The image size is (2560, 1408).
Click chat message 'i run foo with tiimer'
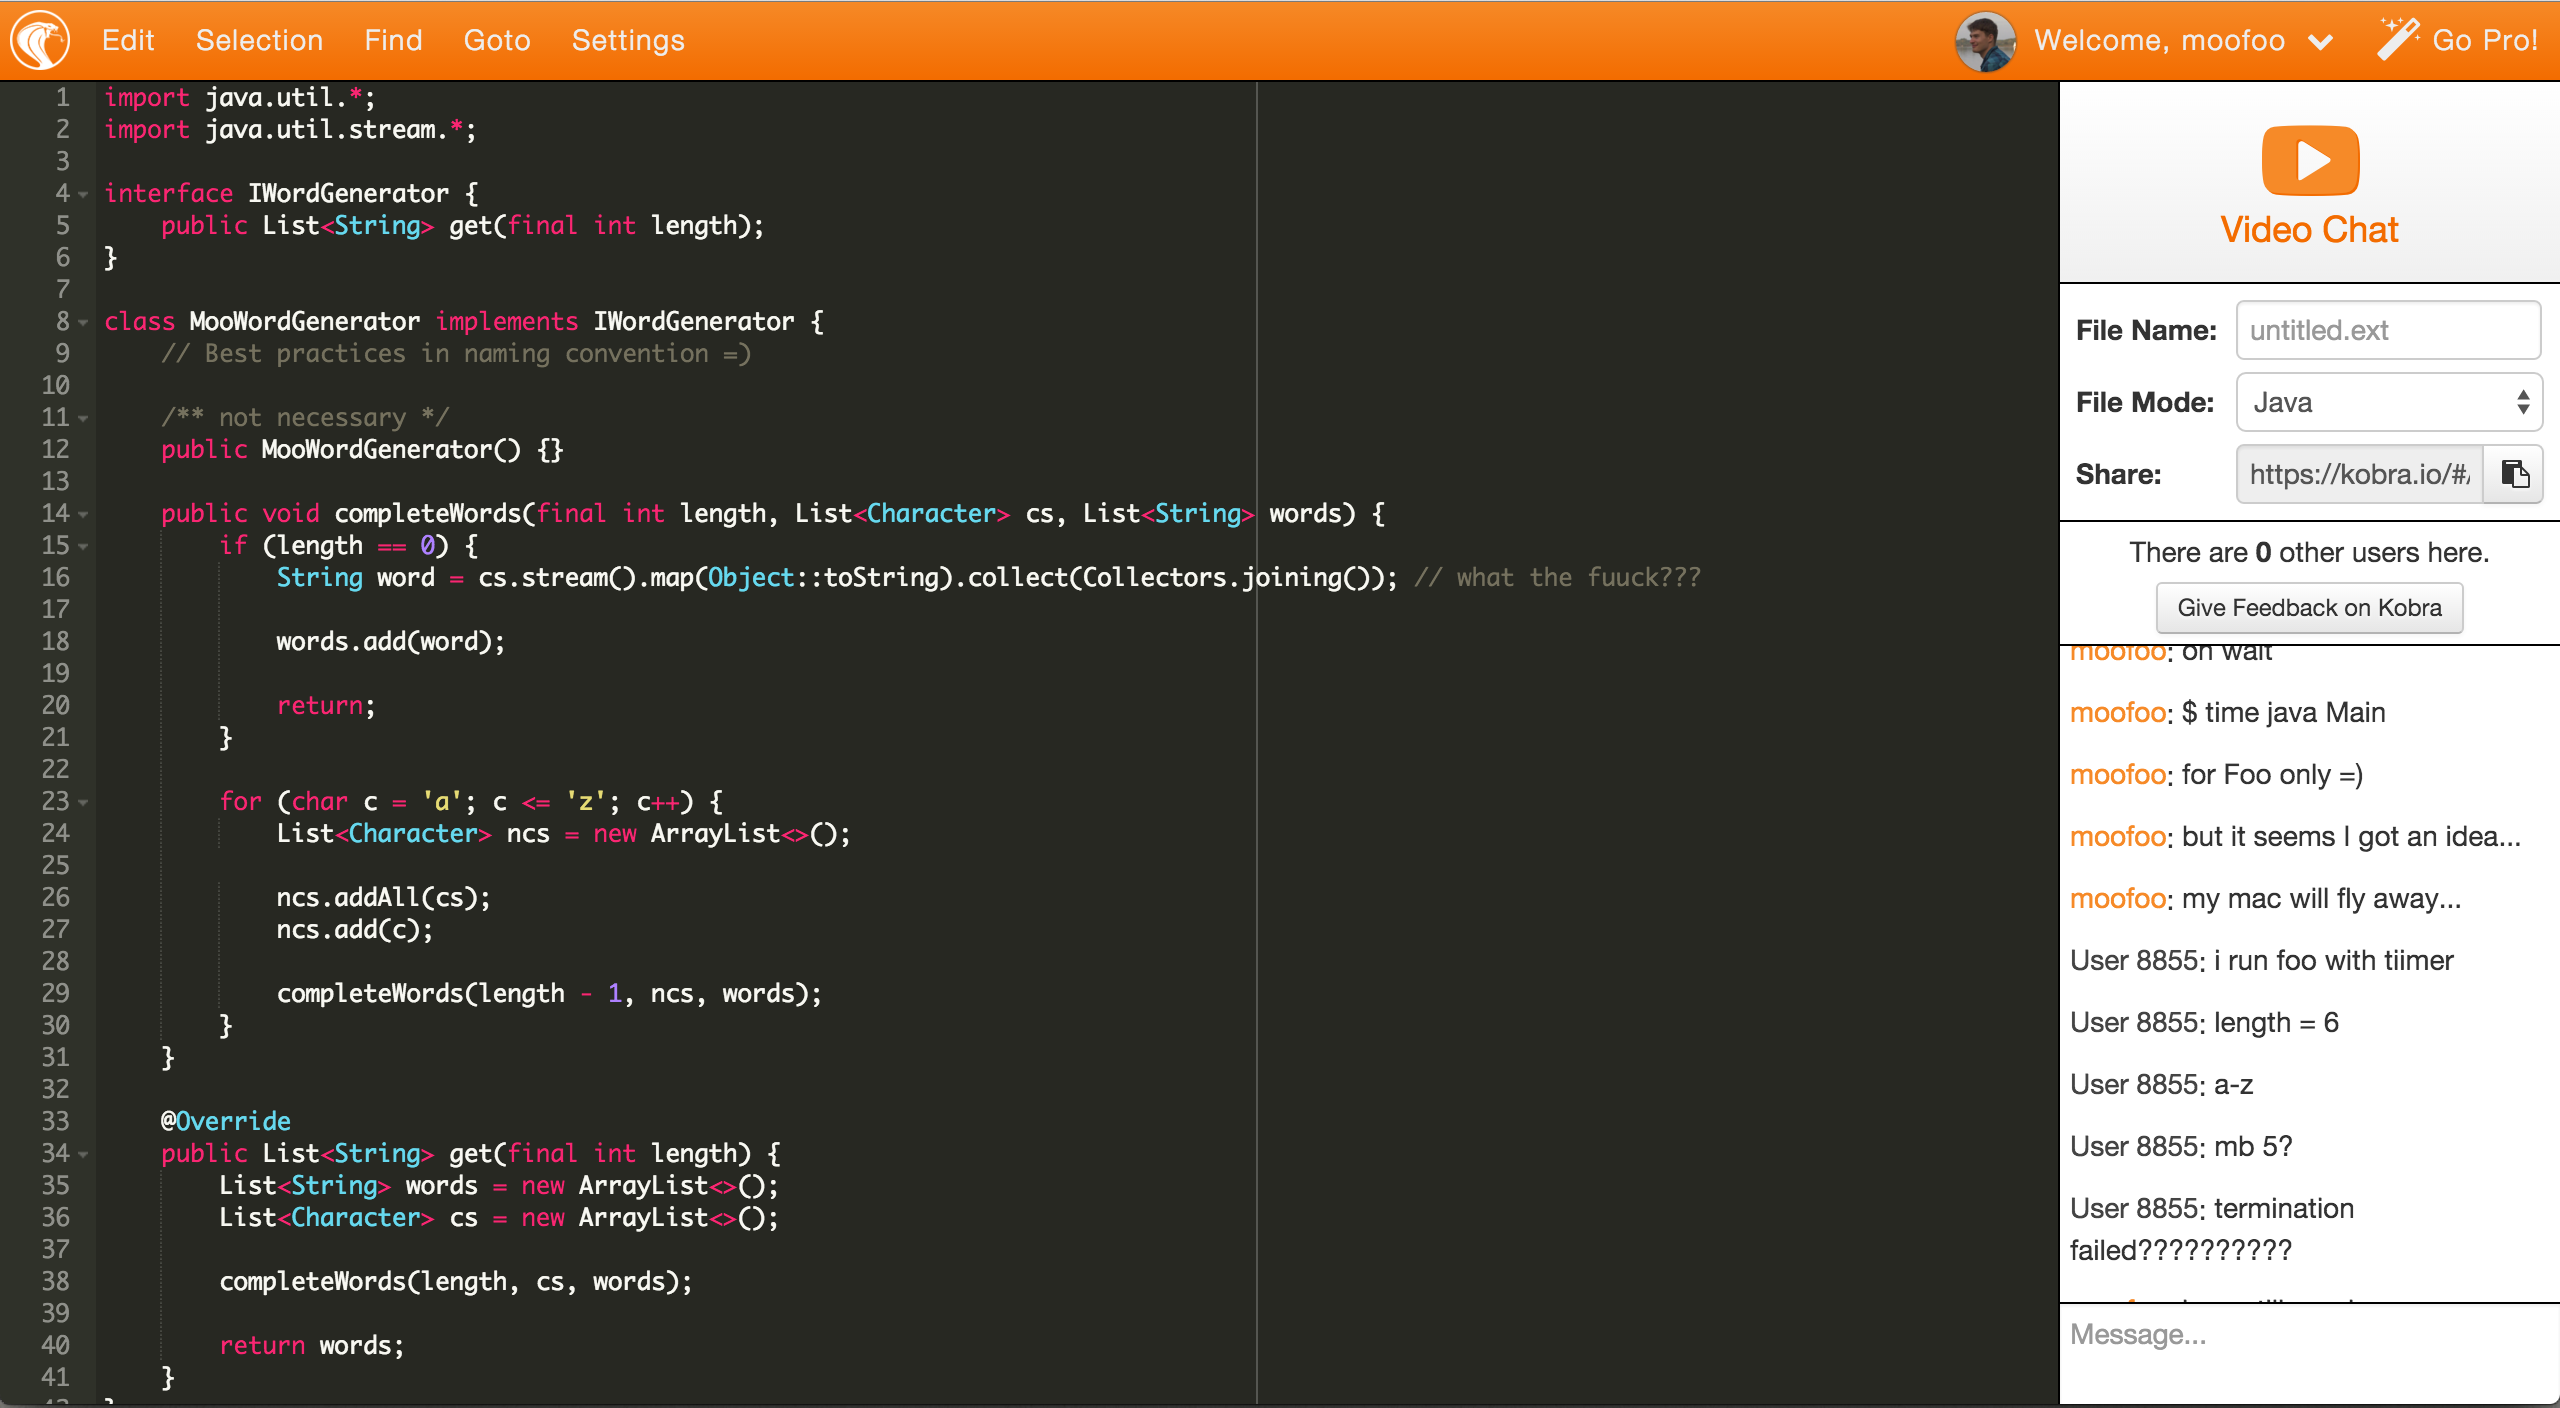[x=2334, y=960]
